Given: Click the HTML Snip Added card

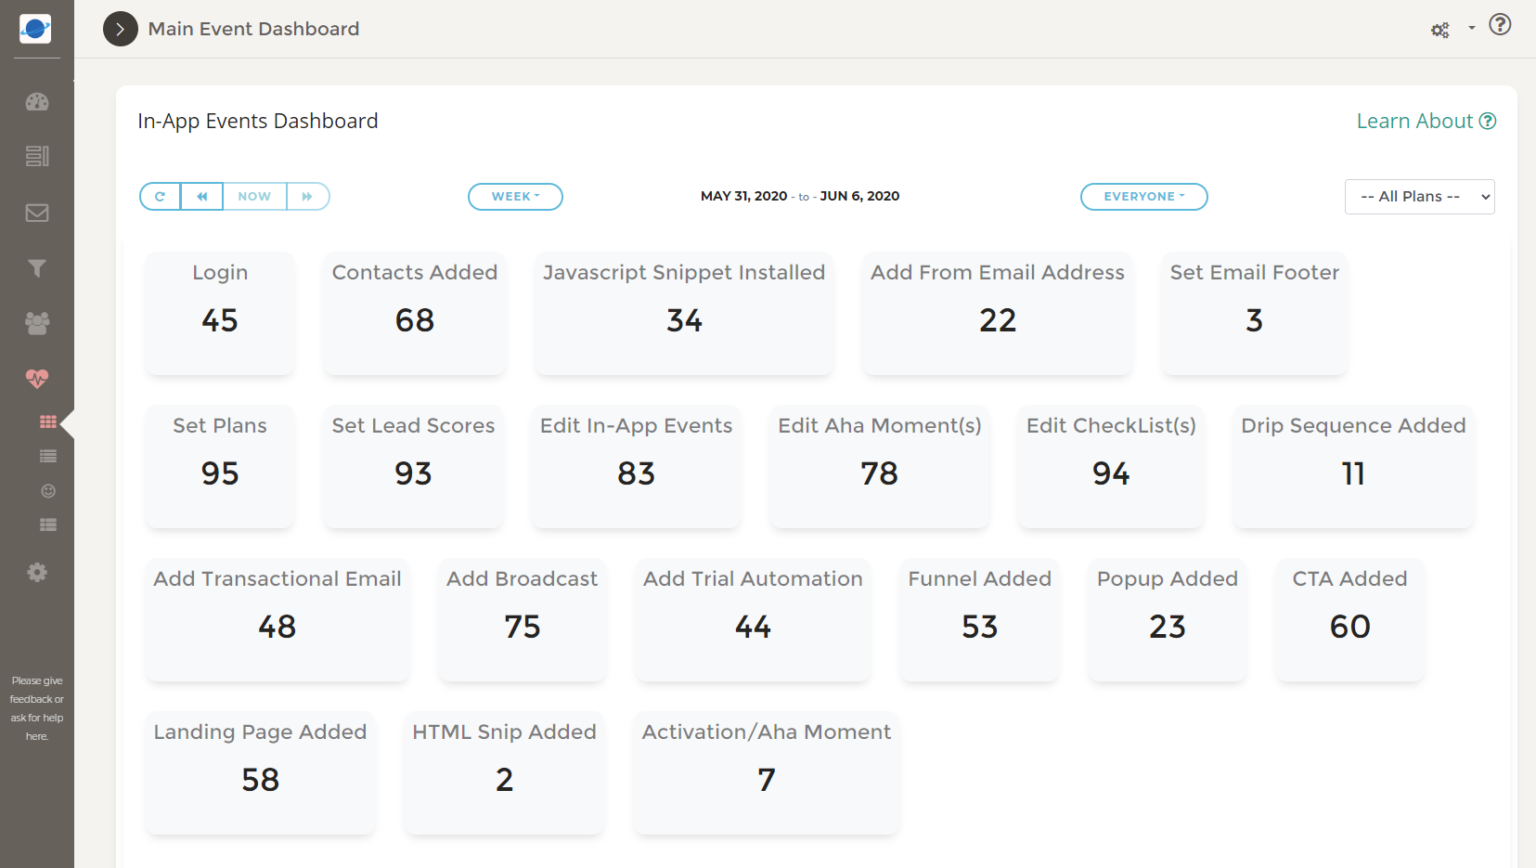Looking at the screenshot, I should tap(504, 772).
